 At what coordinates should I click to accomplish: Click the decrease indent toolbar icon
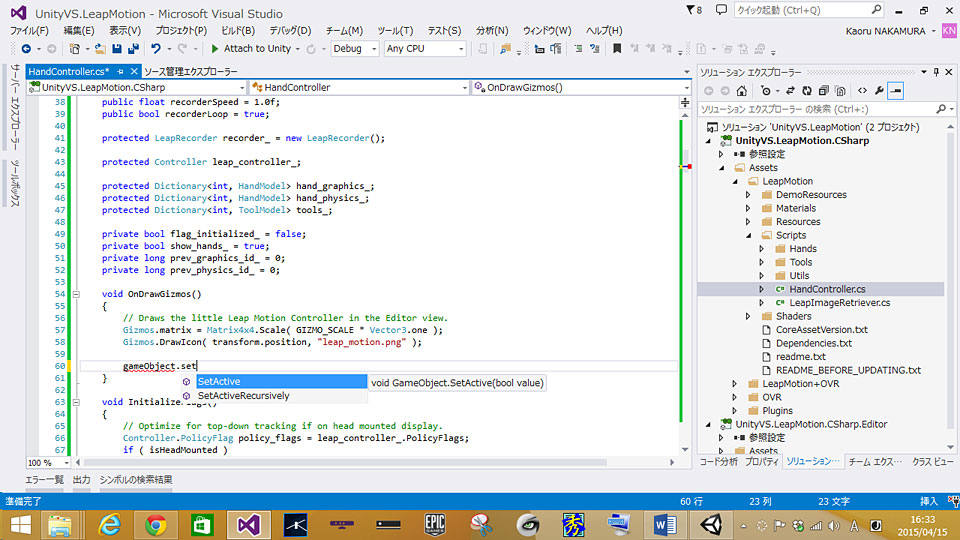tap(539, 48)
